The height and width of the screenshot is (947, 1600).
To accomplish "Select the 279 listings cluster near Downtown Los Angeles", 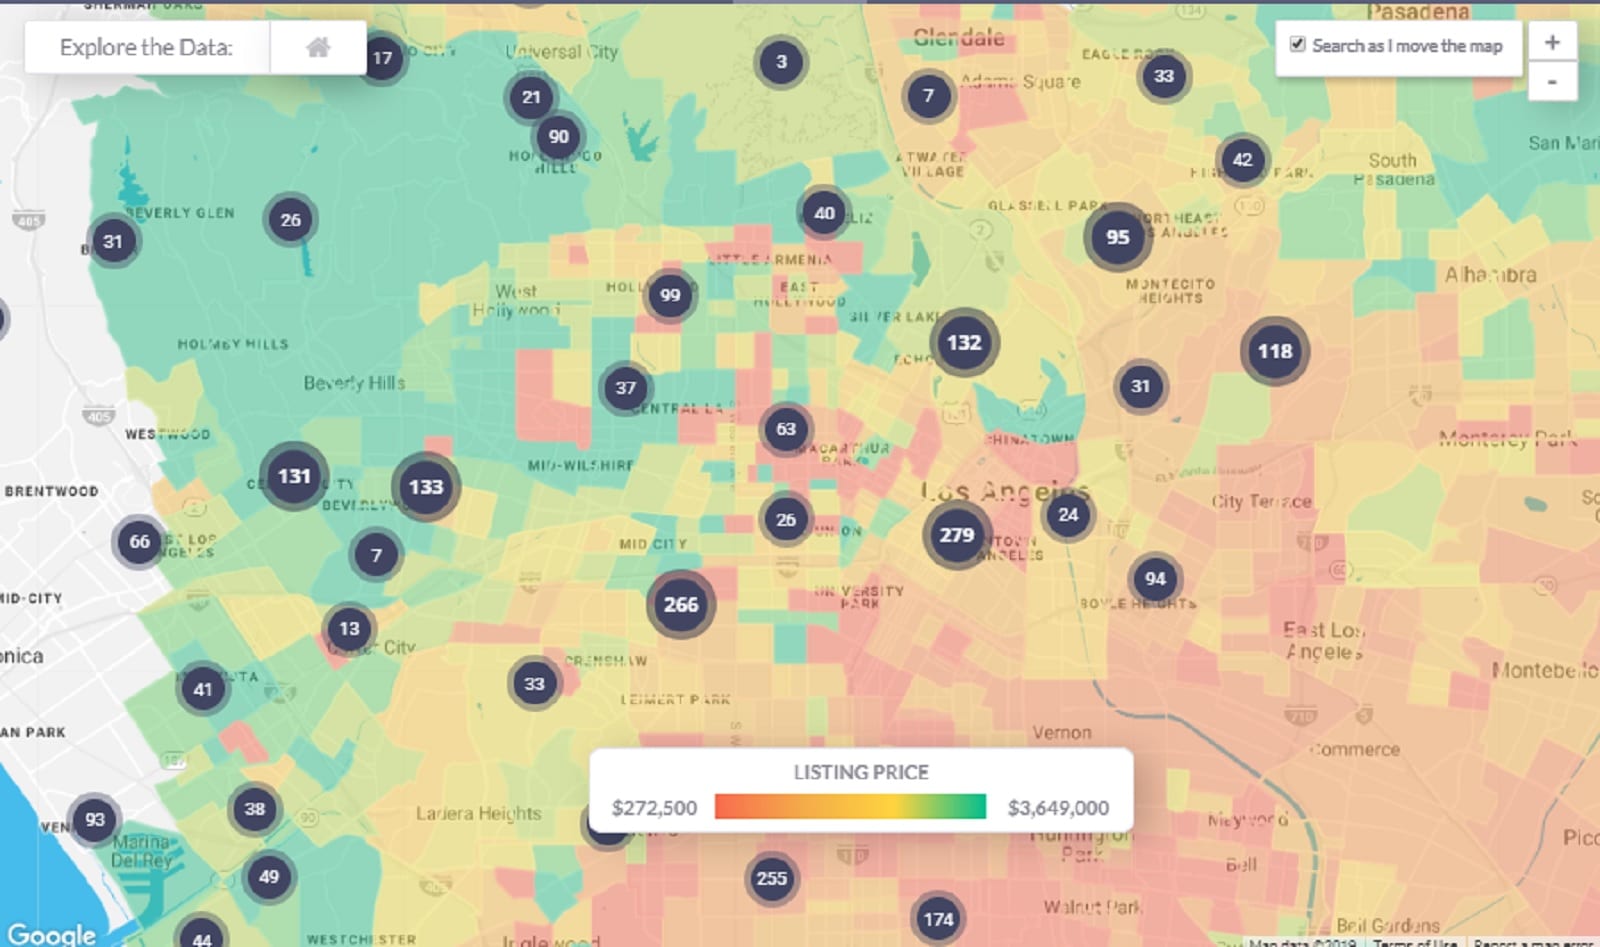I will [x=955, y=535].
